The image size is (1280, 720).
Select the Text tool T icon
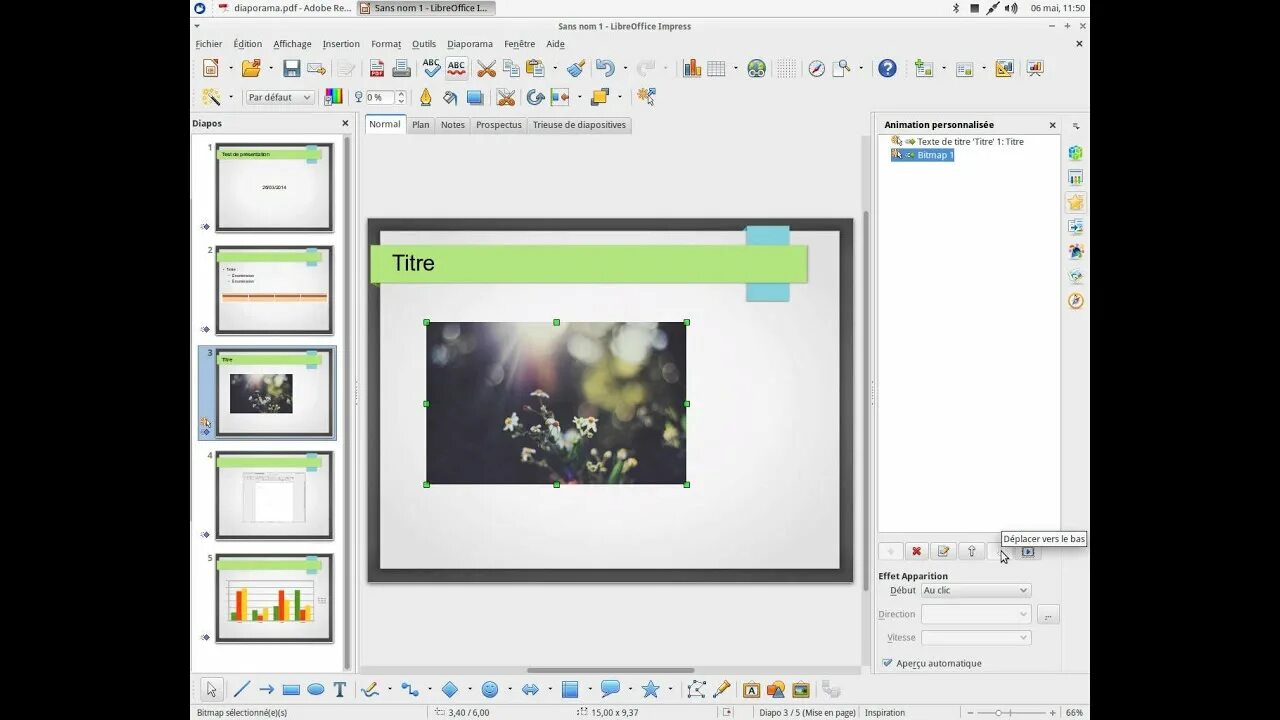[x=340, y=689]
